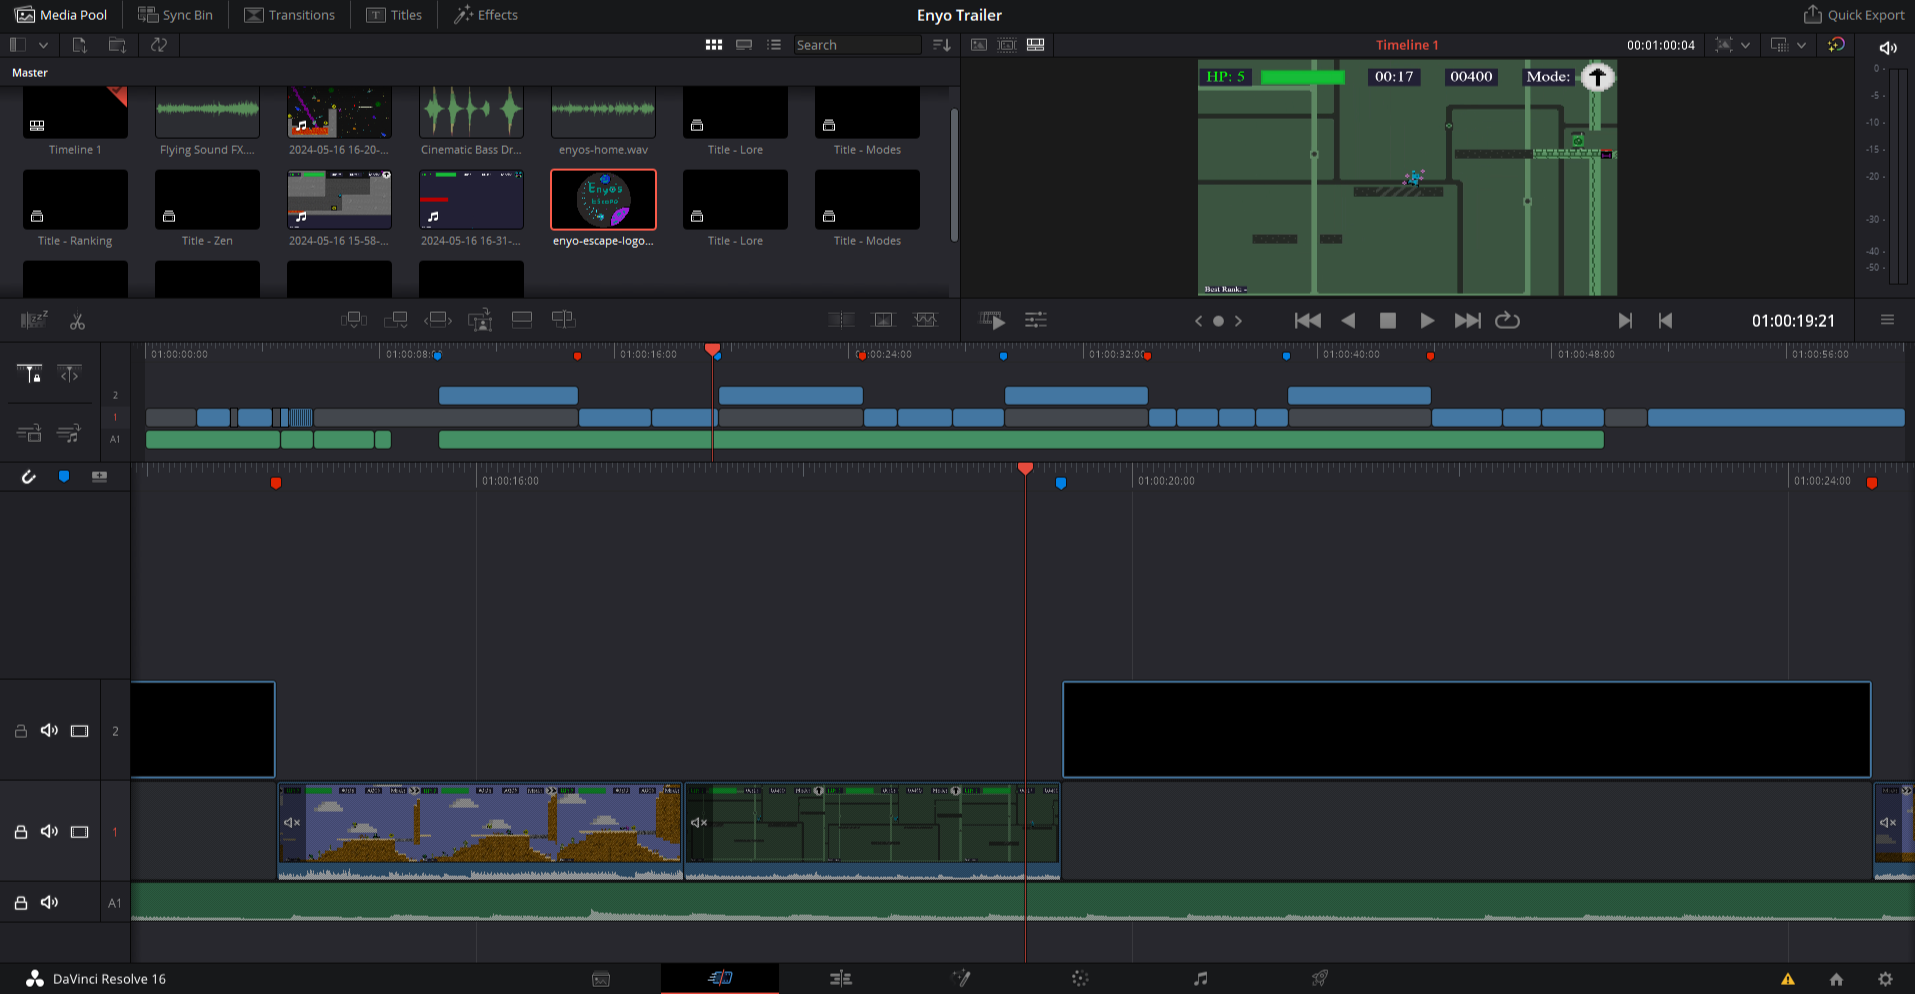Mute audio track A1

(49, 903)
